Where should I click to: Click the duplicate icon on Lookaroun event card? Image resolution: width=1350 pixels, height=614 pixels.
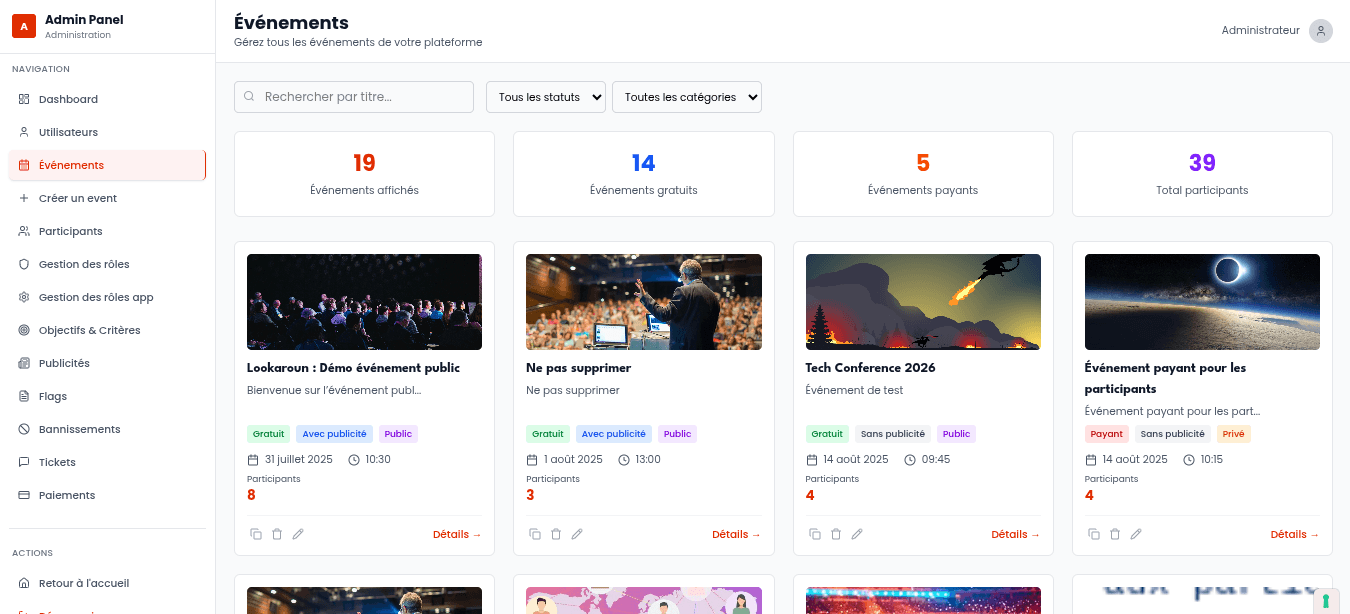tap(256, 534)
